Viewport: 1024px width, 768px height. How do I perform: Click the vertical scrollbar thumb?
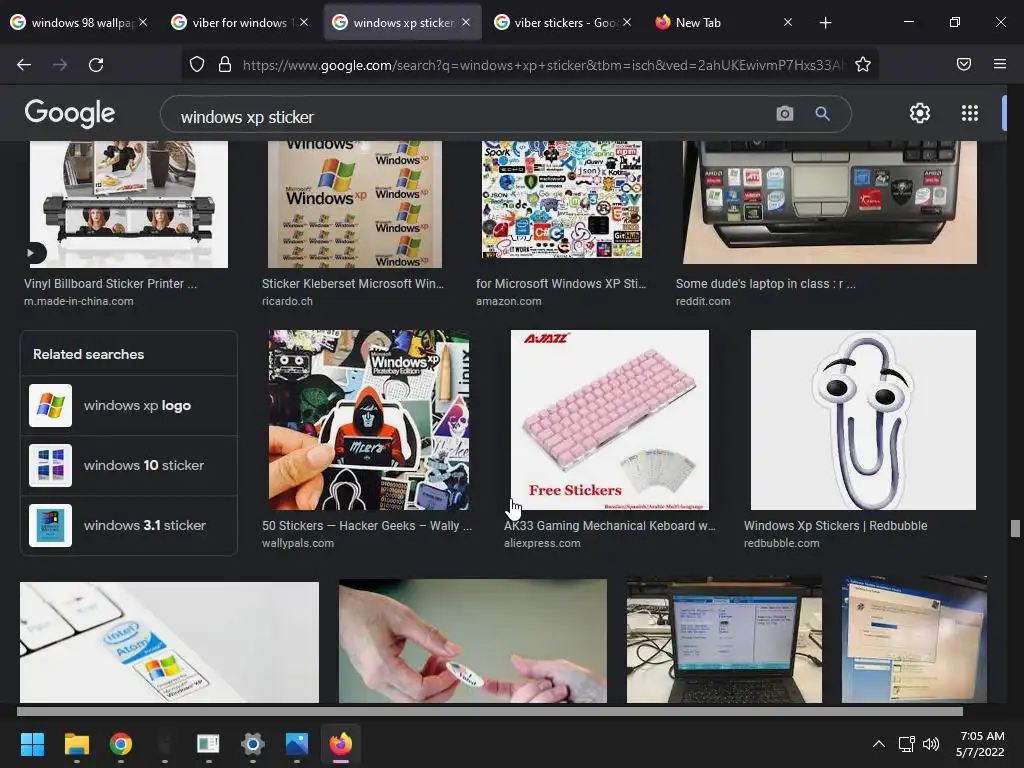[1015, 528]
